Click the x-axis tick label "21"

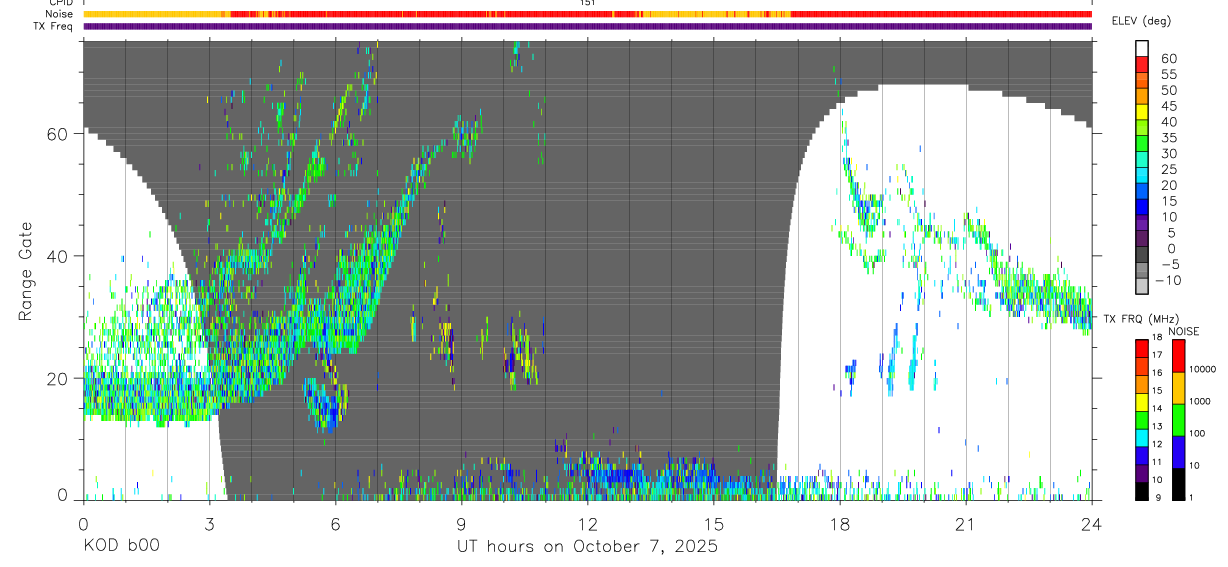965,524
